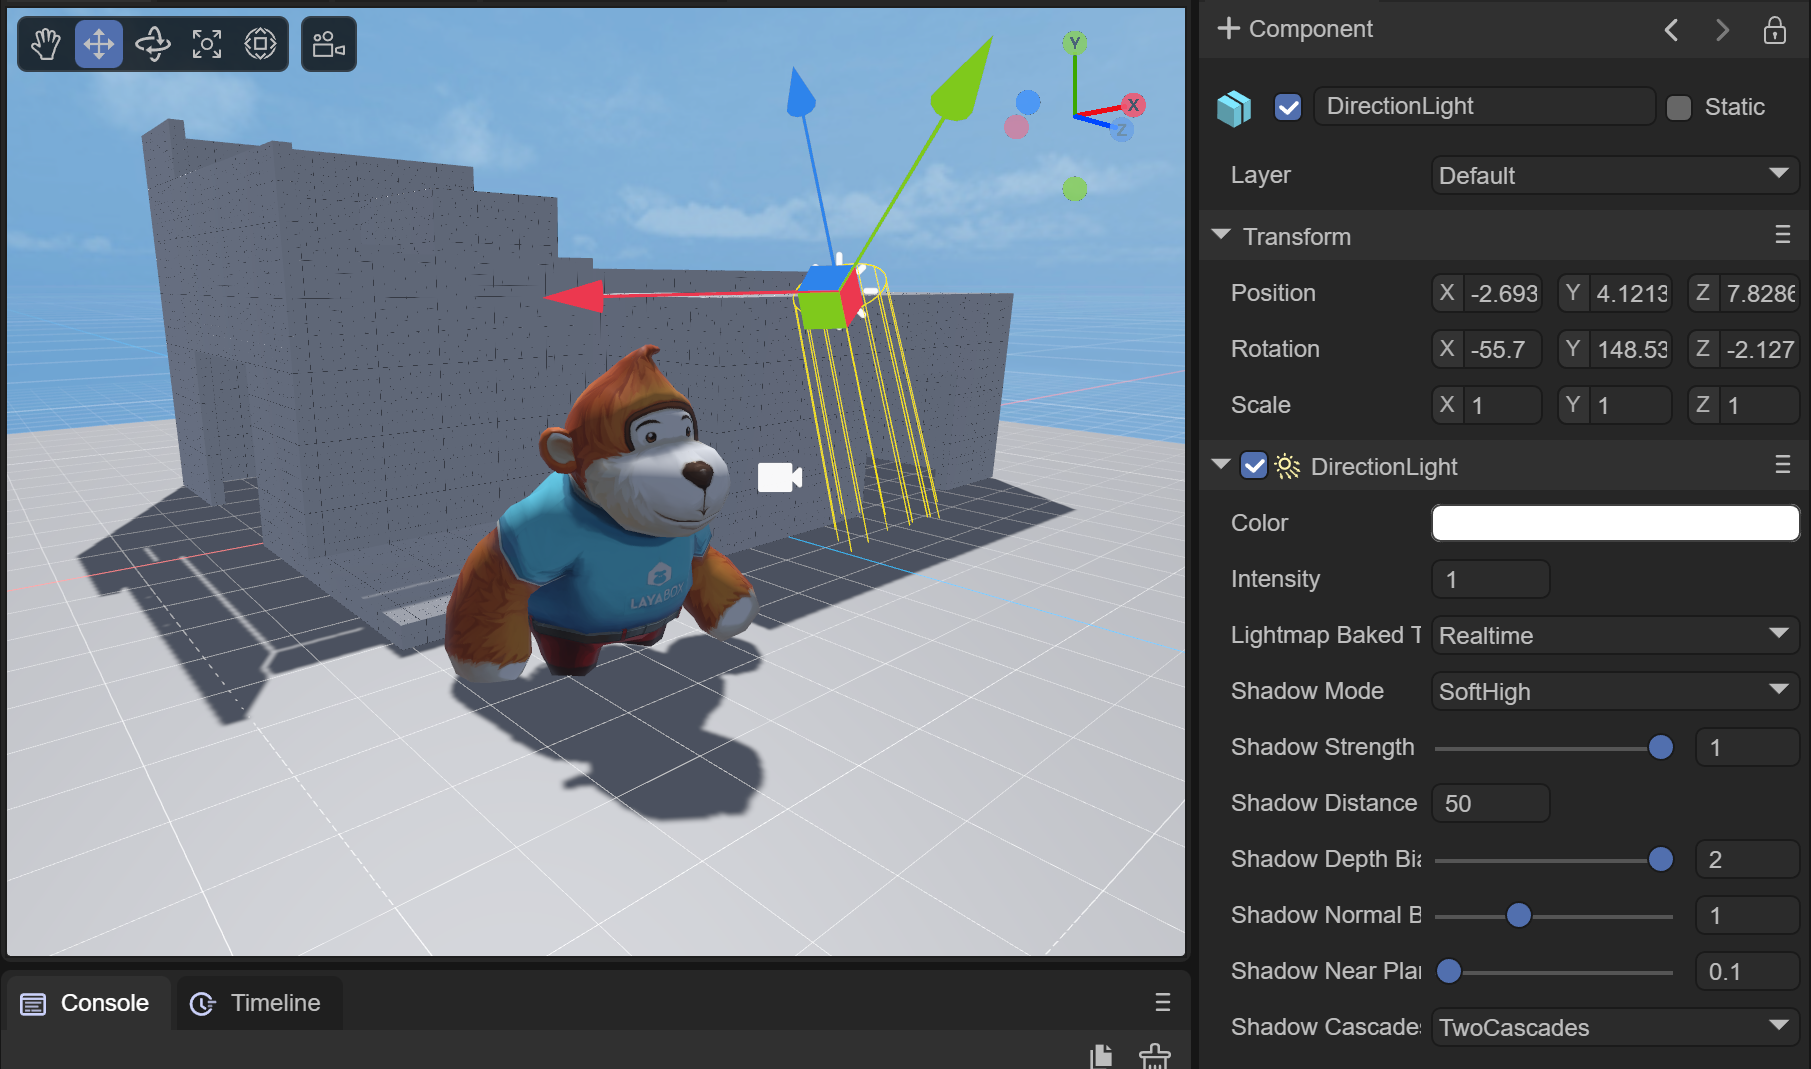The height and width of the screenshot is (1069, 1811).
Task: Disable the DirectionLight component checkbox
Action: [1254, 466]
